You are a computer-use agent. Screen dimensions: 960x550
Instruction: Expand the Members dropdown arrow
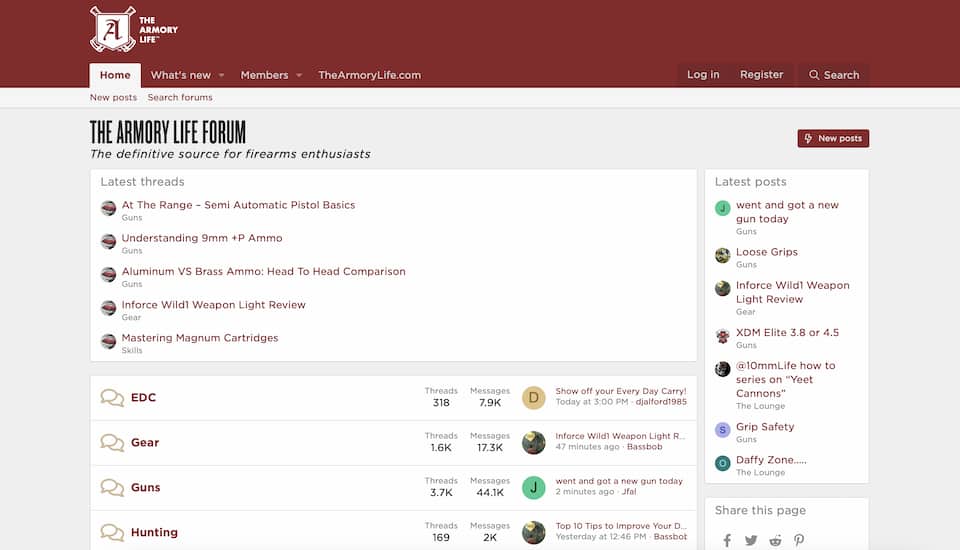coord(299,75)
